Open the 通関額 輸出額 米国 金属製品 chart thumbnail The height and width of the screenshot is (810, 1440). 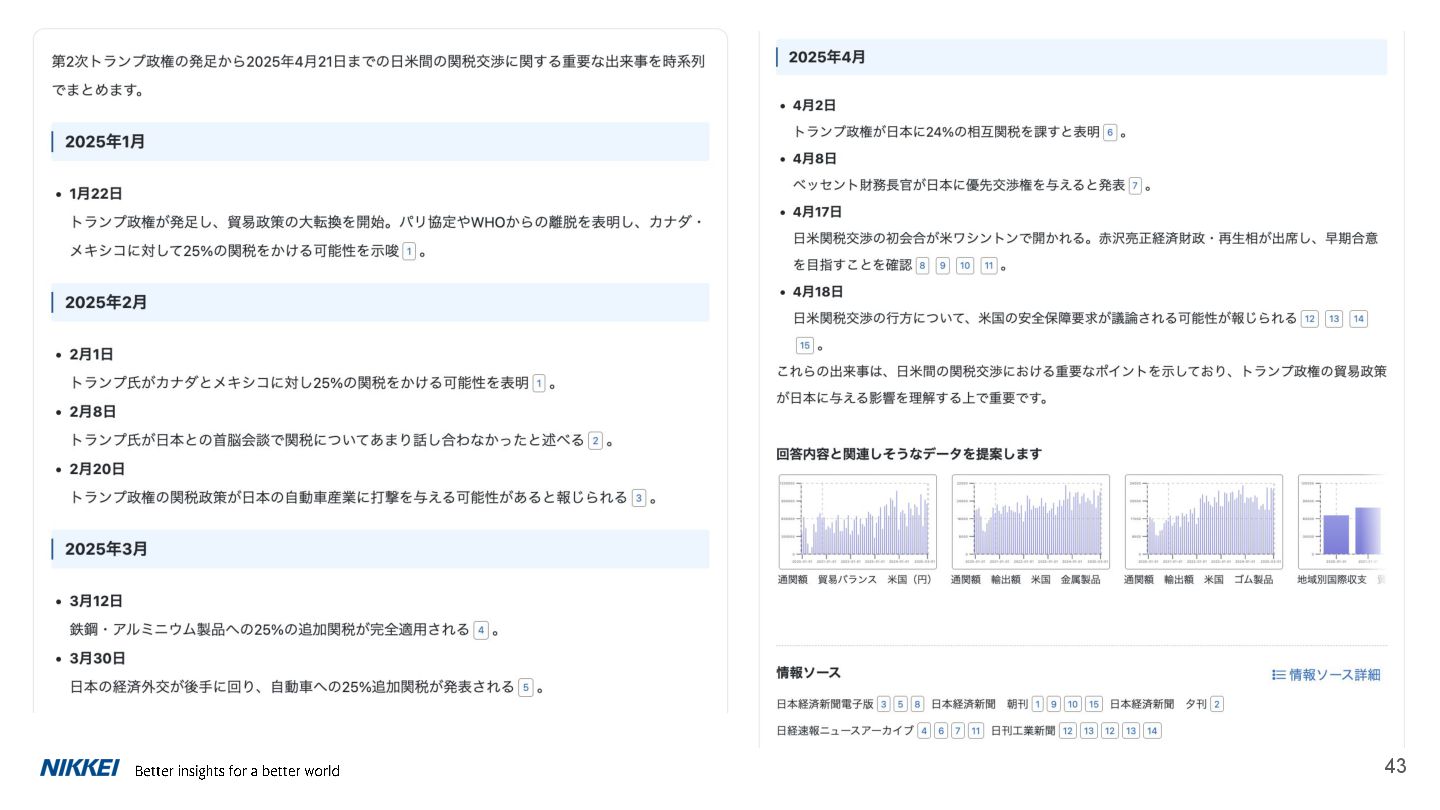[x=1030, y=522]
